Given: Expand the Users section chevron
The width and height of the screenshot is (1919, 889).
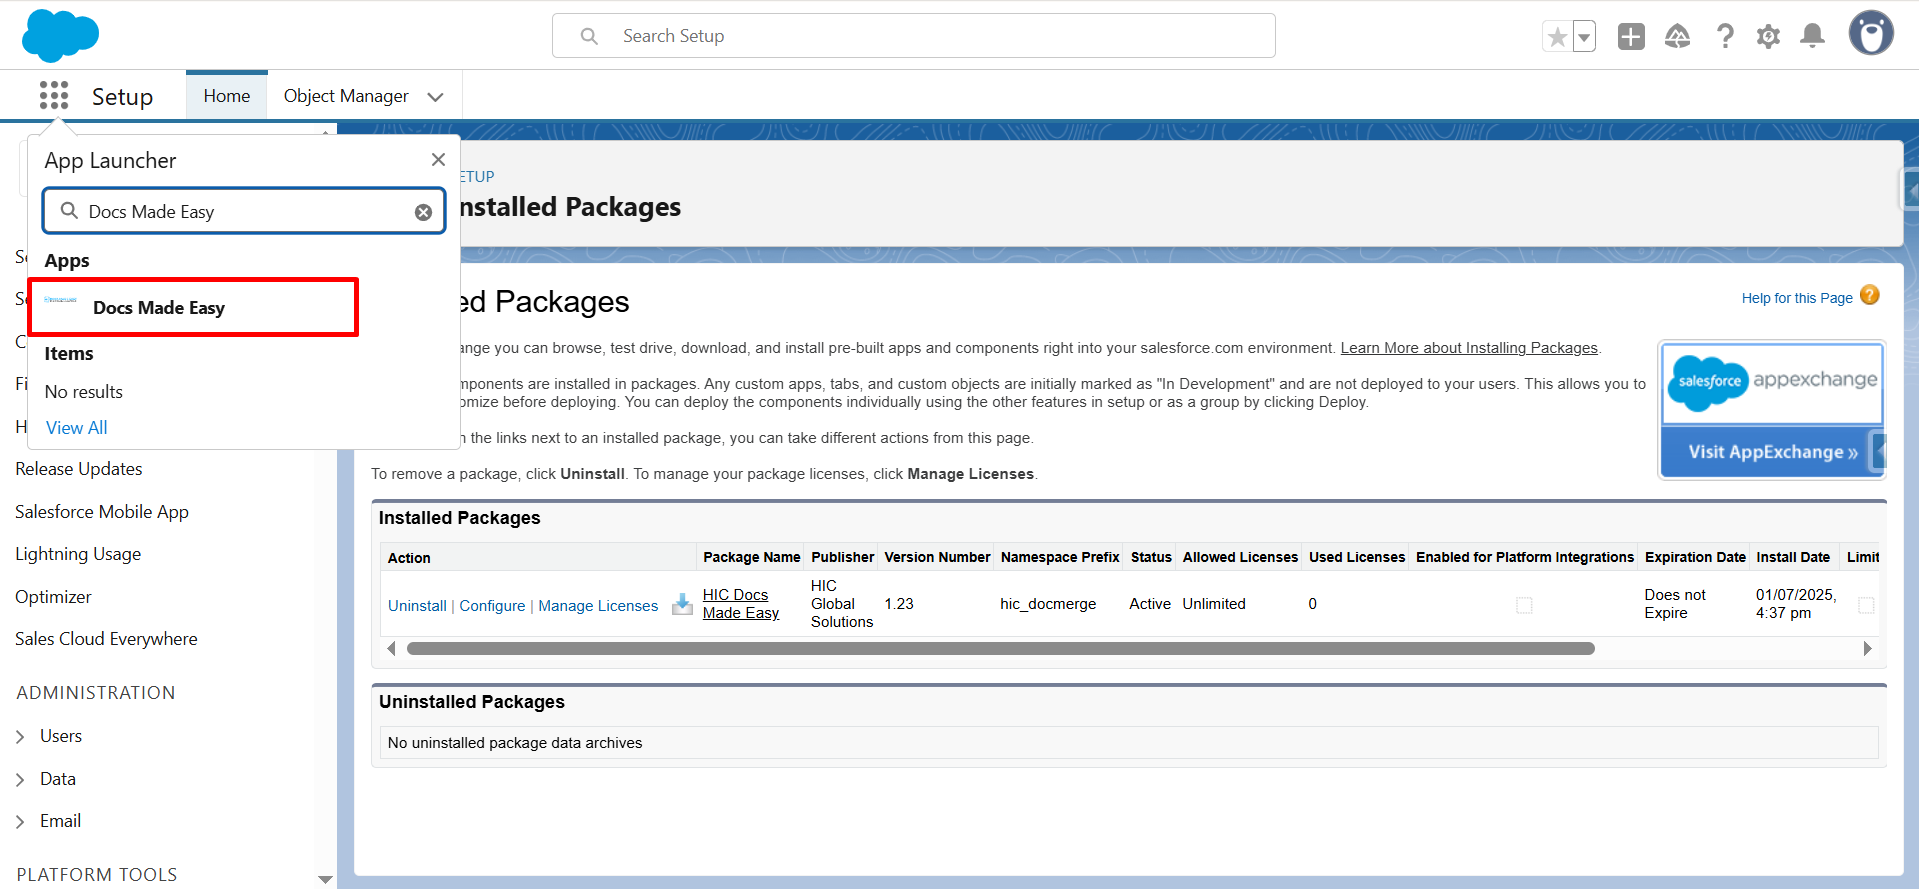Looking at the screenshot, I should [20, 737].
